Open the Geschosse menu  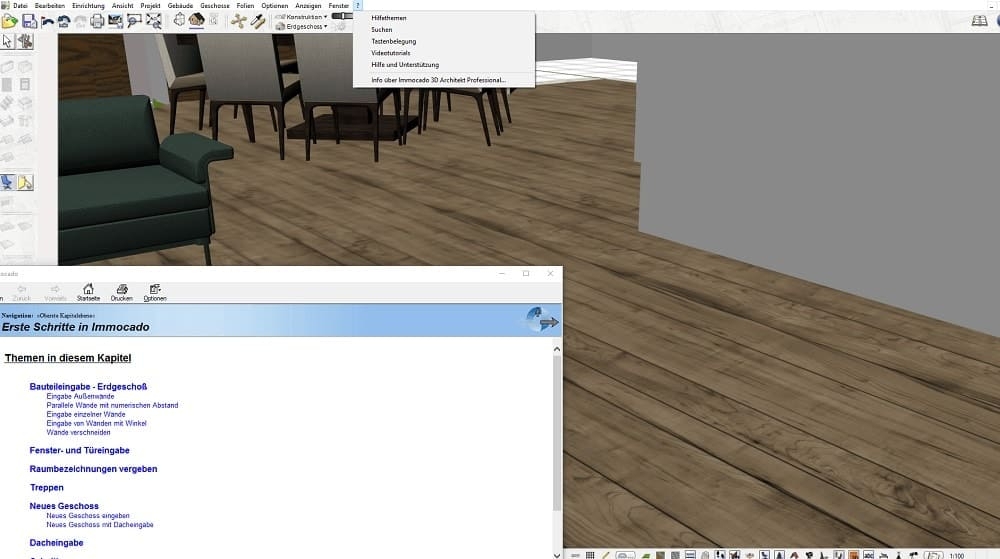tap(215, 6)
